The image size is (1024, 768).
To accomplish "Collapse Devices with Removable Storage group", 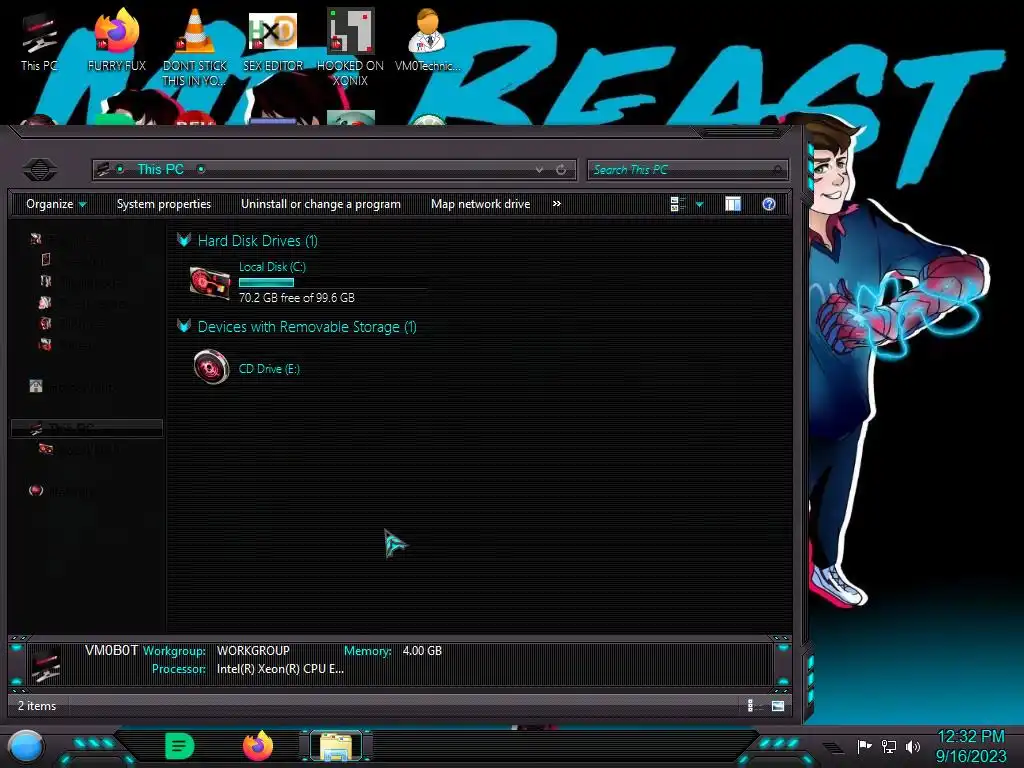I will point(184,326).
